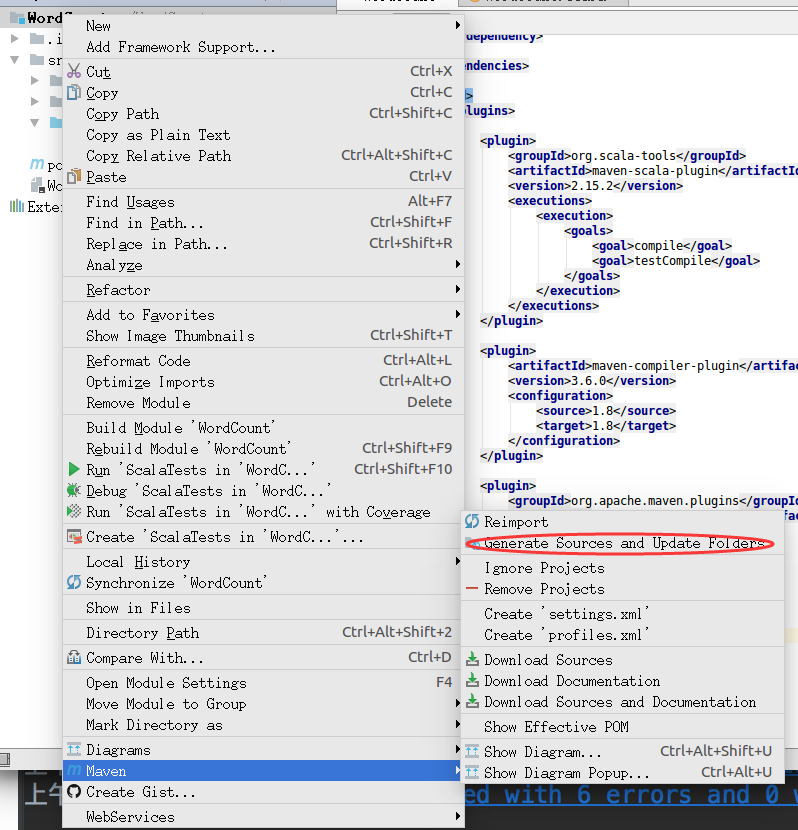This screenshot has height=830, width=798.
Task: Choose Ignore Projects in Maven submenu
Action: tap(622, 568)
